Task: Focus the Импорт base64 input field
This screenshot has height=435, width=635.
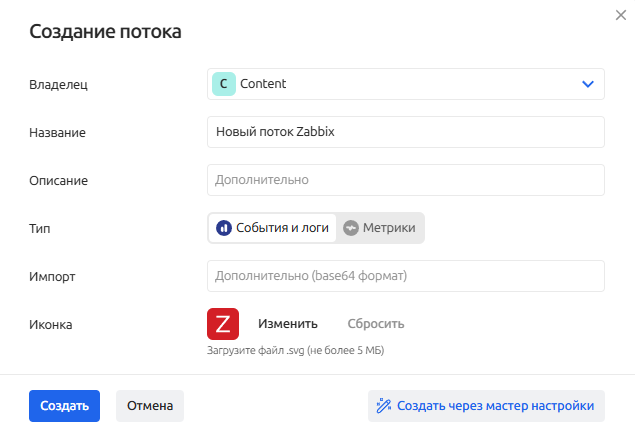Action: pos(405,276)
